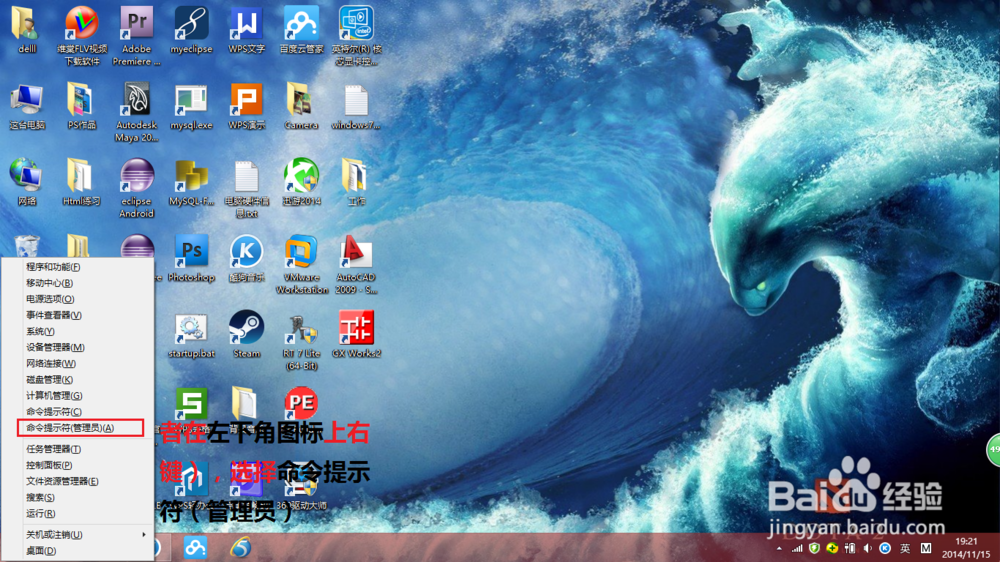This screenshot has width=1000, height=562.
Task: Select the MySQL-F... desktop icon
Action: click(x=191, y=182)
